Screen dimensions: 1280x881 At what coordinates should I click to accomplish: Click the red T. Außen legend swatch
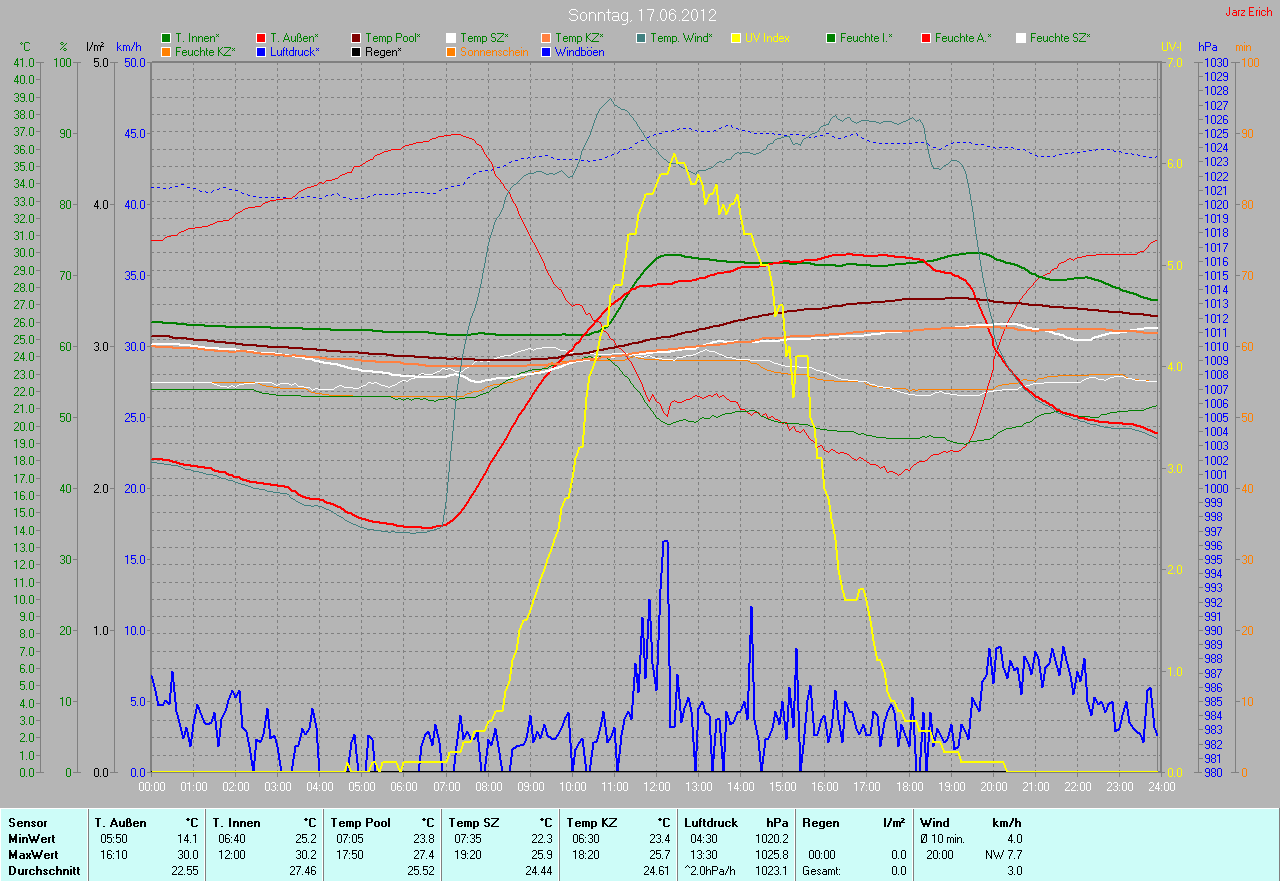pyautogui.click(x=261, y=38)
